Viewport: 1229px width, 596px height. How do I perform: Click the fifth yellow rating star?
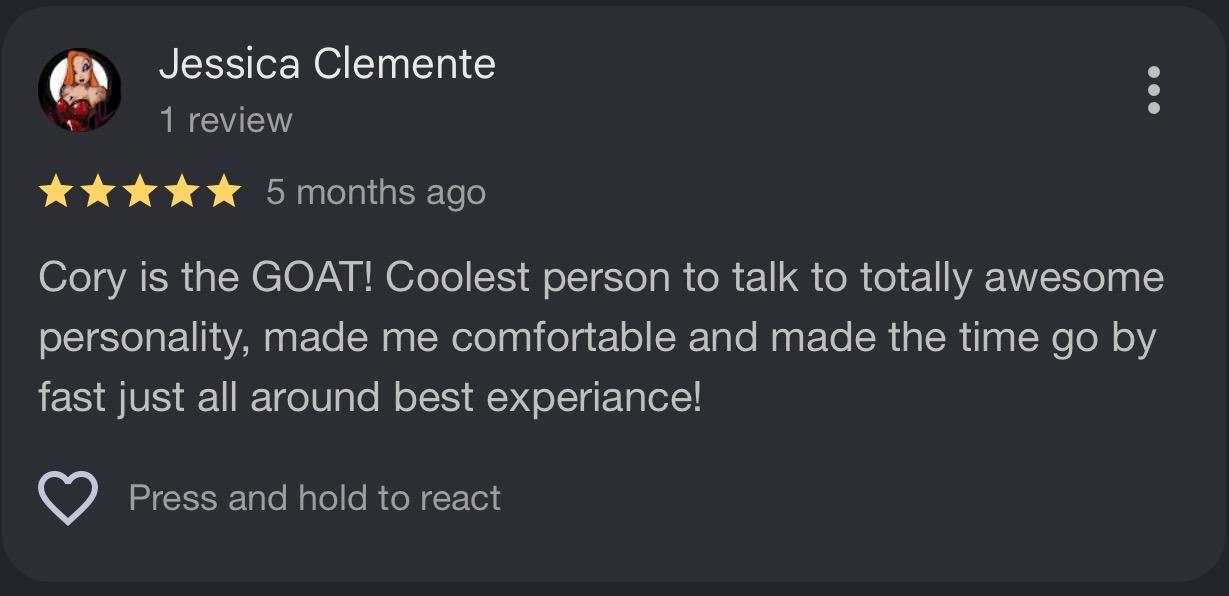pyautogui.click(x=224, y=191)
